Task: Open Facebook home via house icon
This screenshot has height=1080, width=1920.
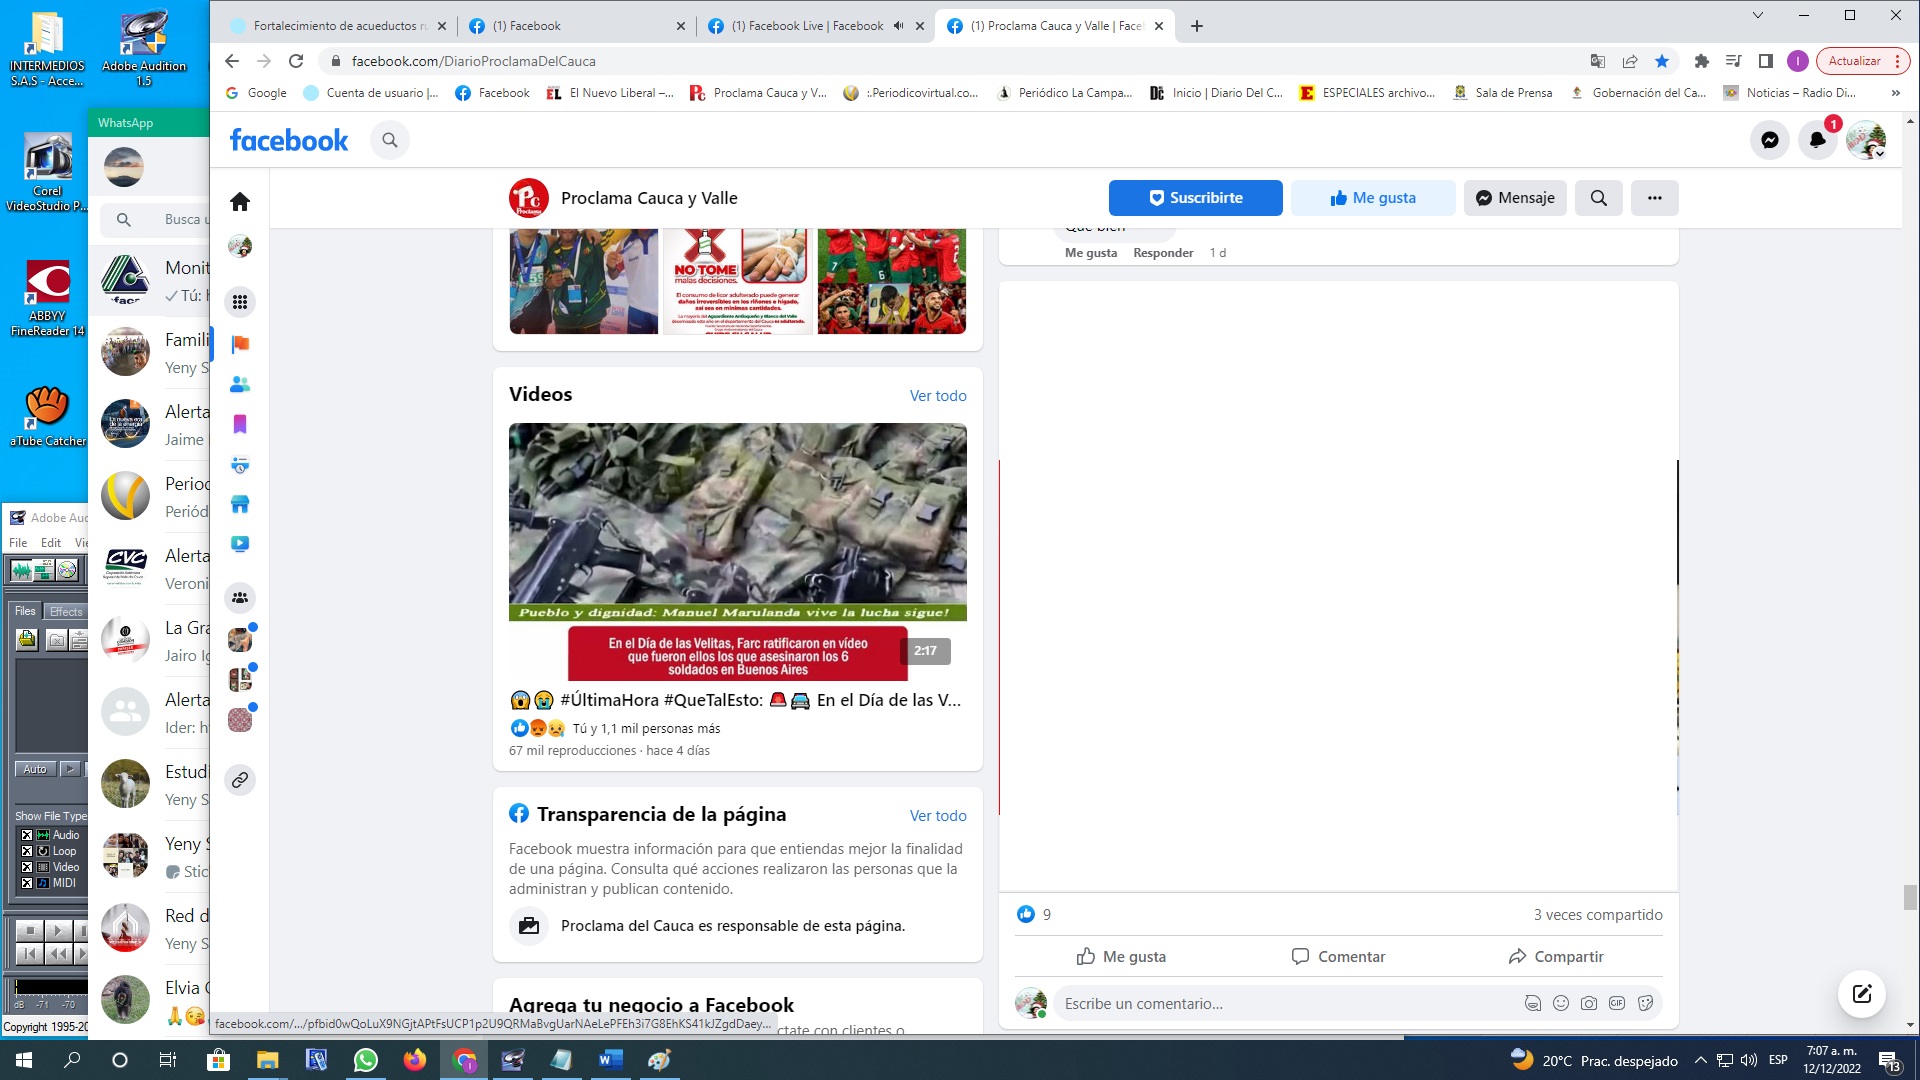Action: 240,202
